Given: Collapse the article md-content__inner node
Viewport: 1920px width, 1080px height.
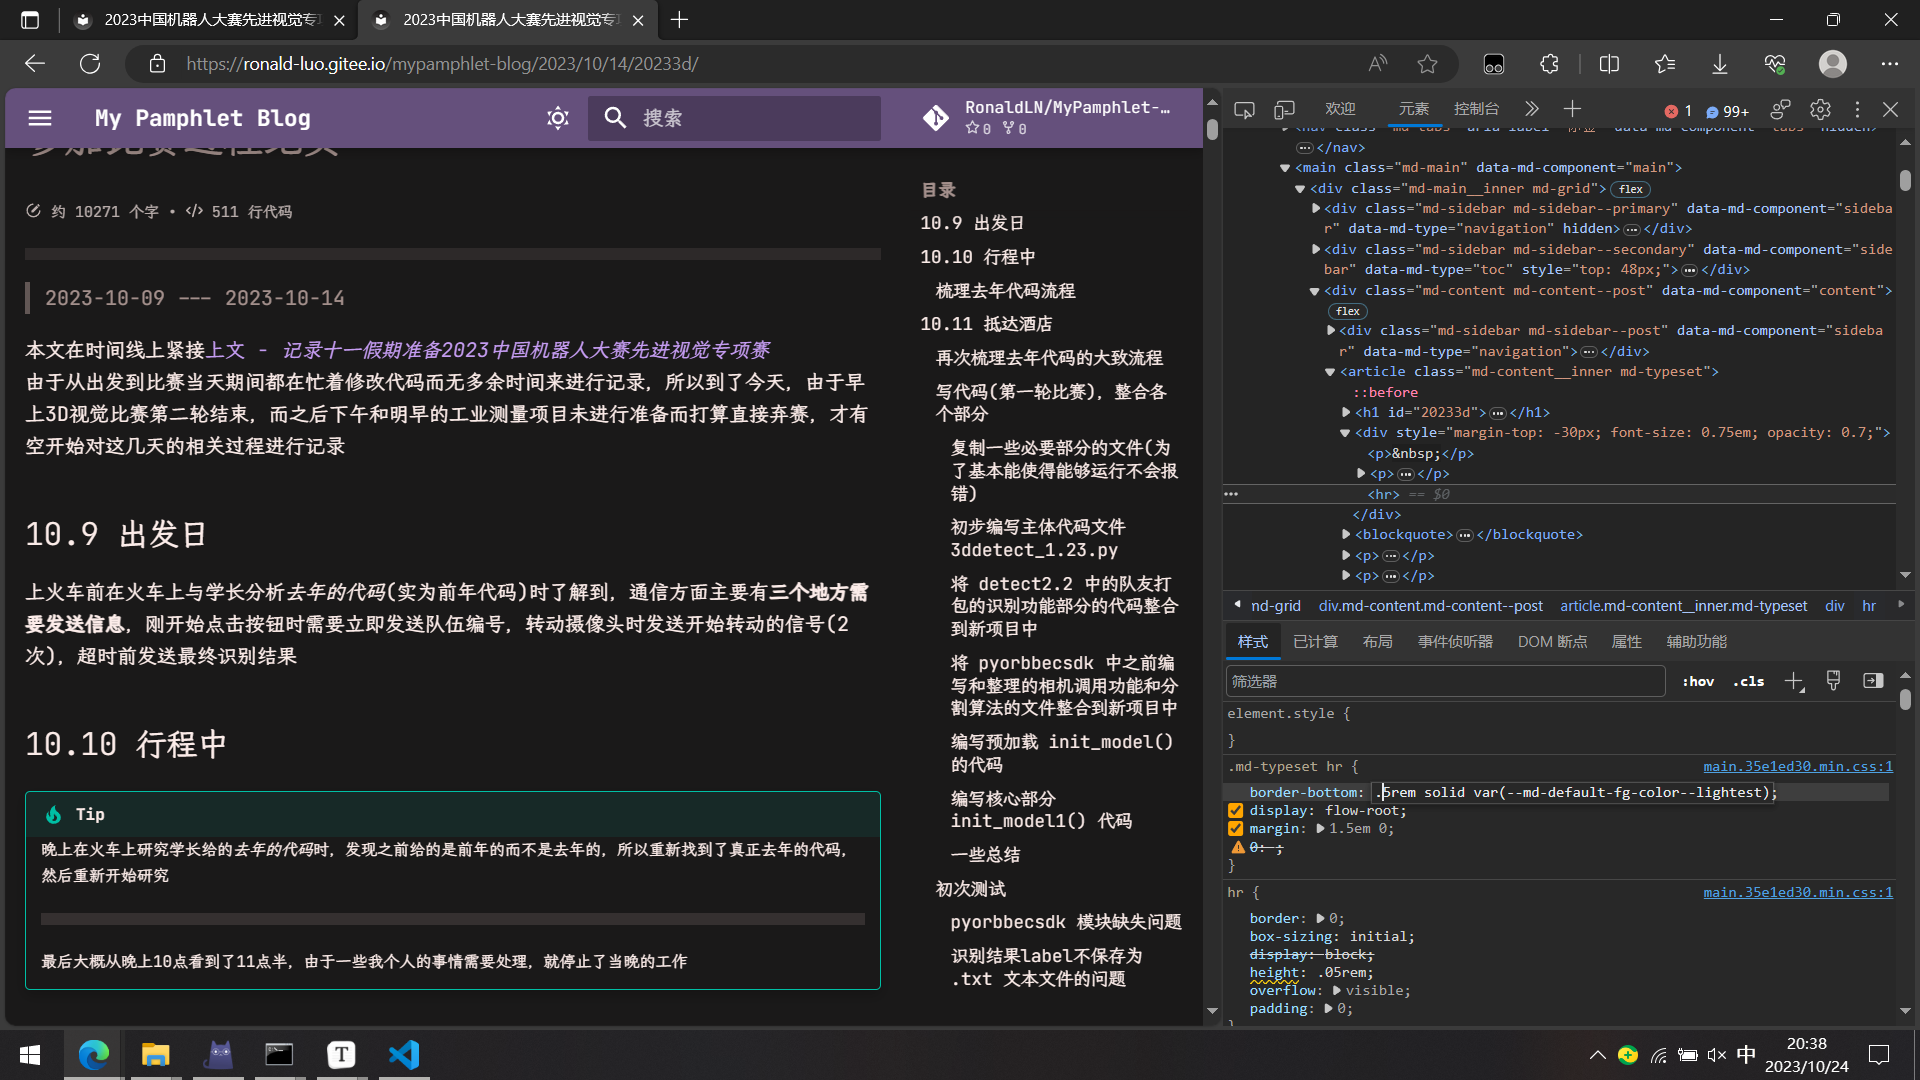Looking at the screenshot, I should pyautogui.click(x=1330, y=372).
